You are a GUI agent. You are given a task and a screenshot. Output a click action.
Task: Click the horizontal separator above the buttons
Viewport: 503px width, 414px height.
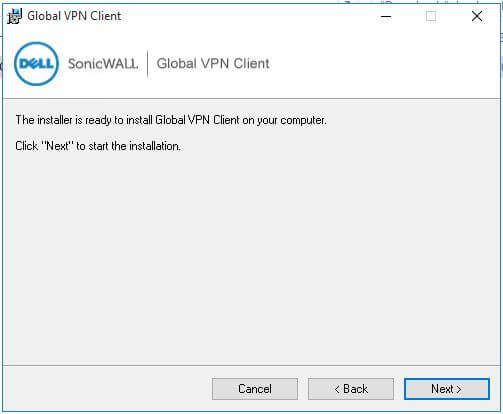point(251,365)
